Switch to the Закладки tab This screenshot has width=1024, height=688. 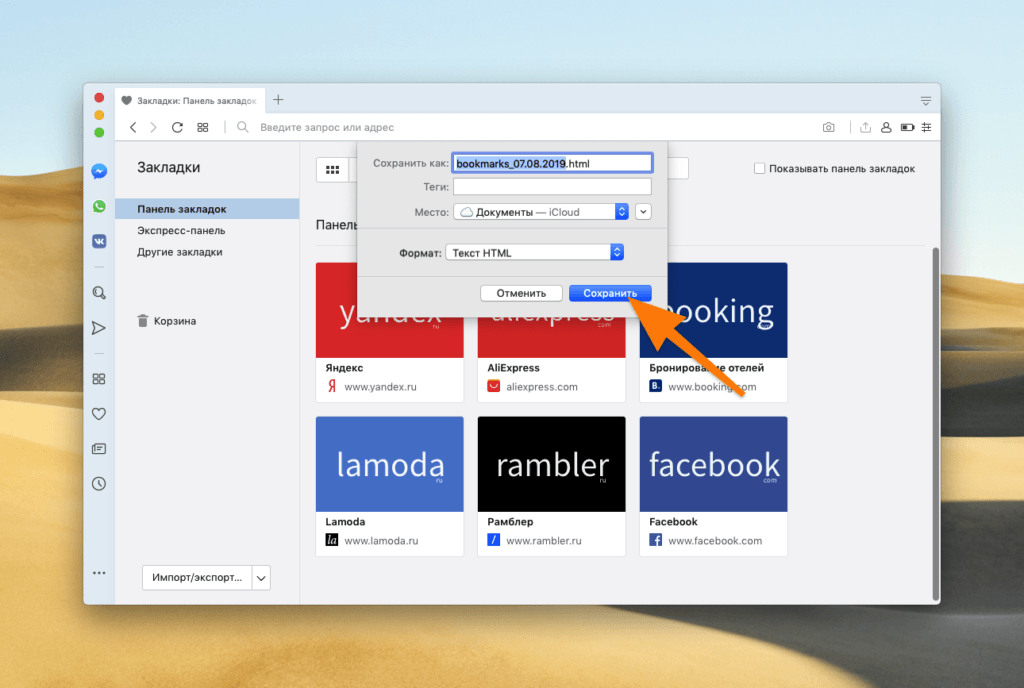190,101
